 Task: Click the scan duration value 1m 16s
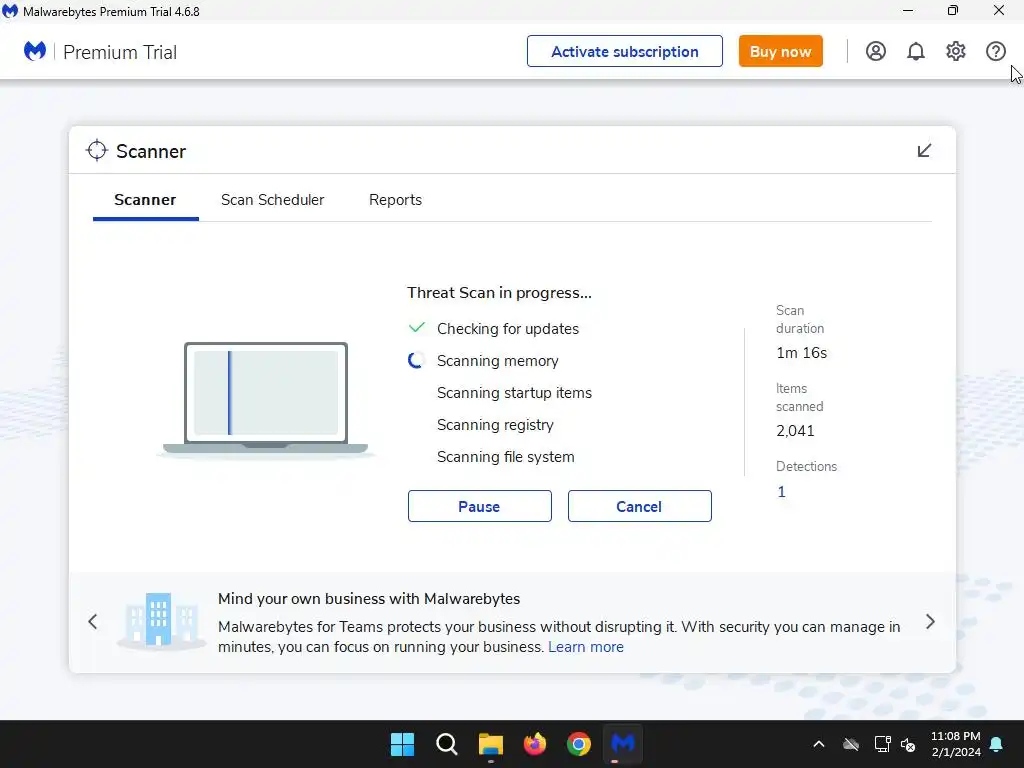pyautogui.click(x=801, y=353)
